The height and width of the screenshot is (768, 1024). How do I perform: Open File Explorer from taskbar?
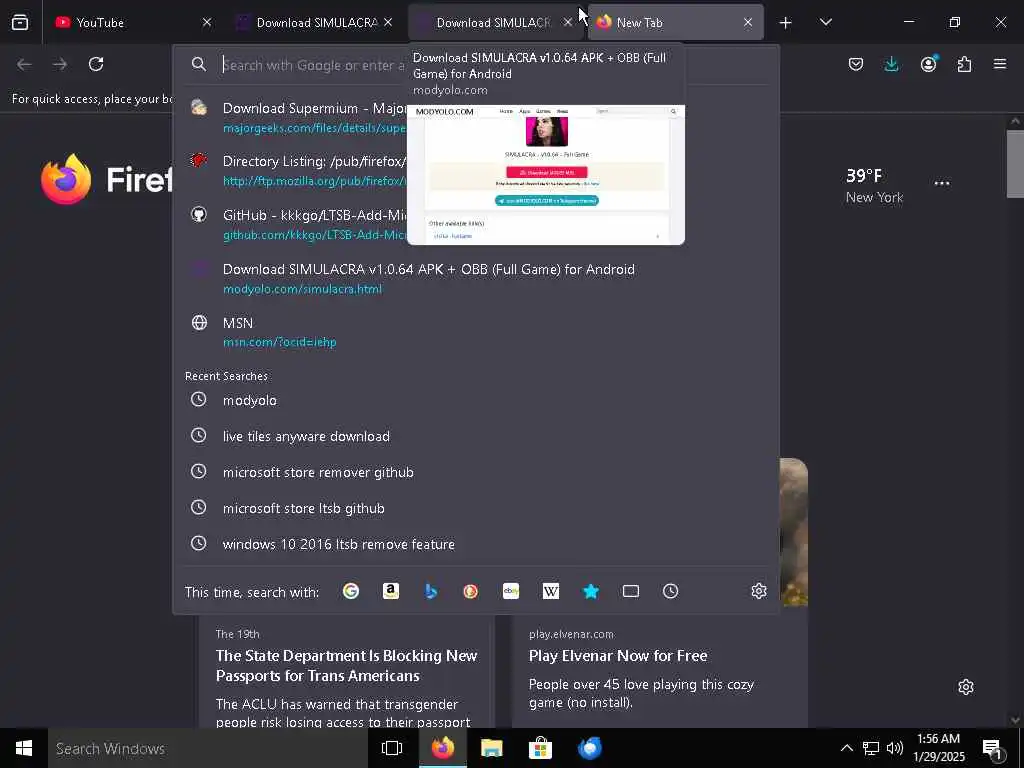[x=491, y=748]
